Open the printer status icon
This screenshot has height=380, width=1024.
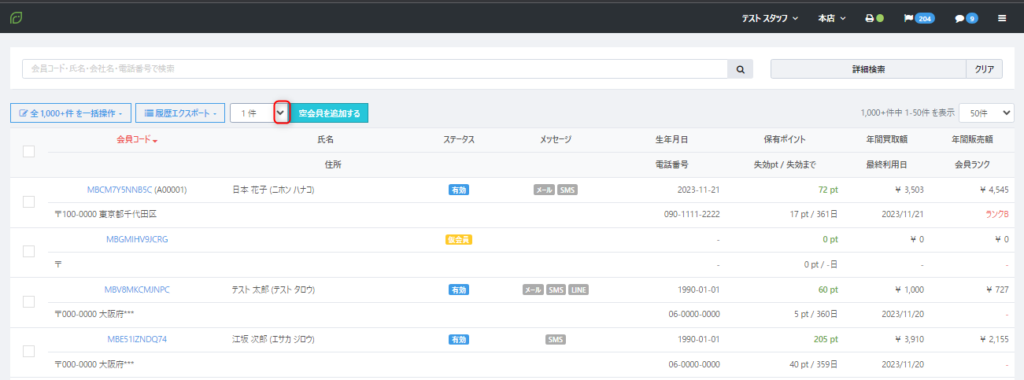click(874, 18)
